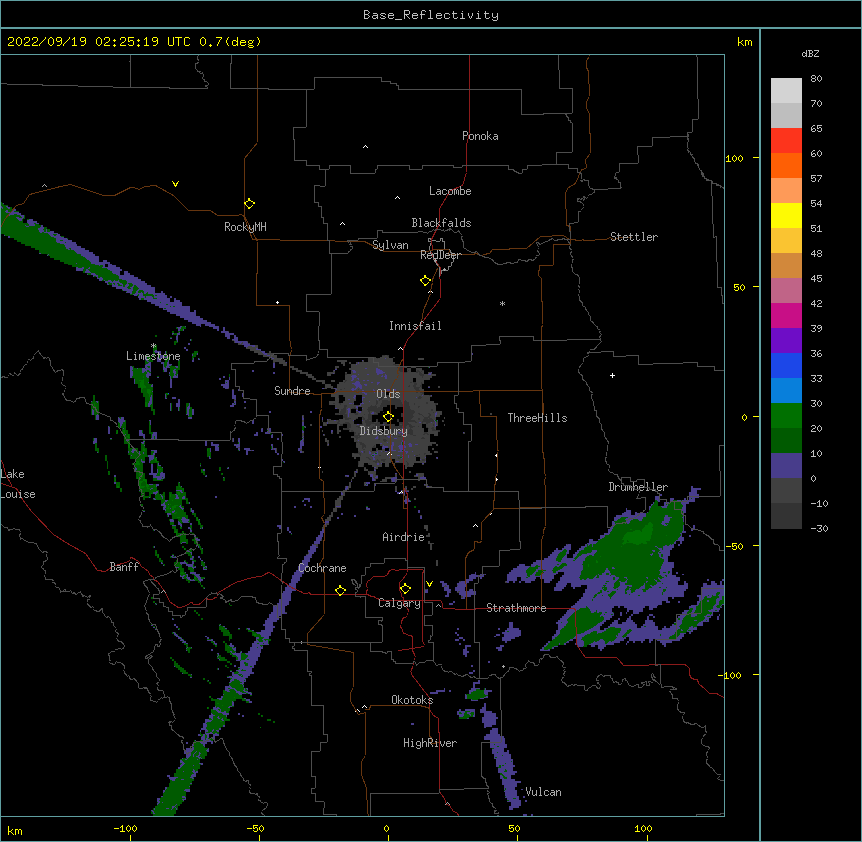Click the yellow marker above RockyMH
862x842 pixels.
coord(249,203)
